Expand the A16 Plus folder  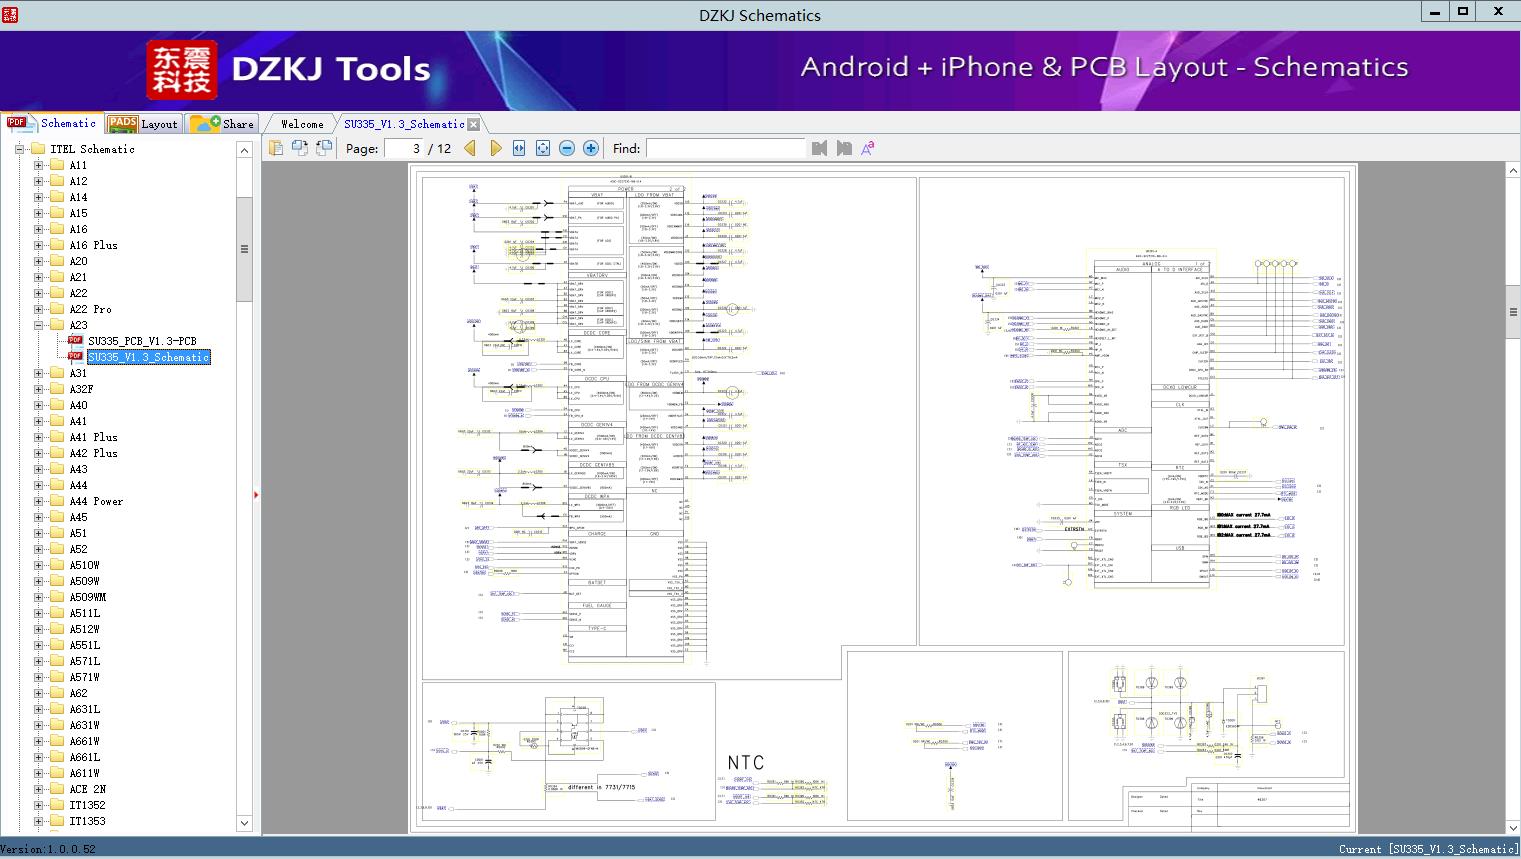point(39,245)
